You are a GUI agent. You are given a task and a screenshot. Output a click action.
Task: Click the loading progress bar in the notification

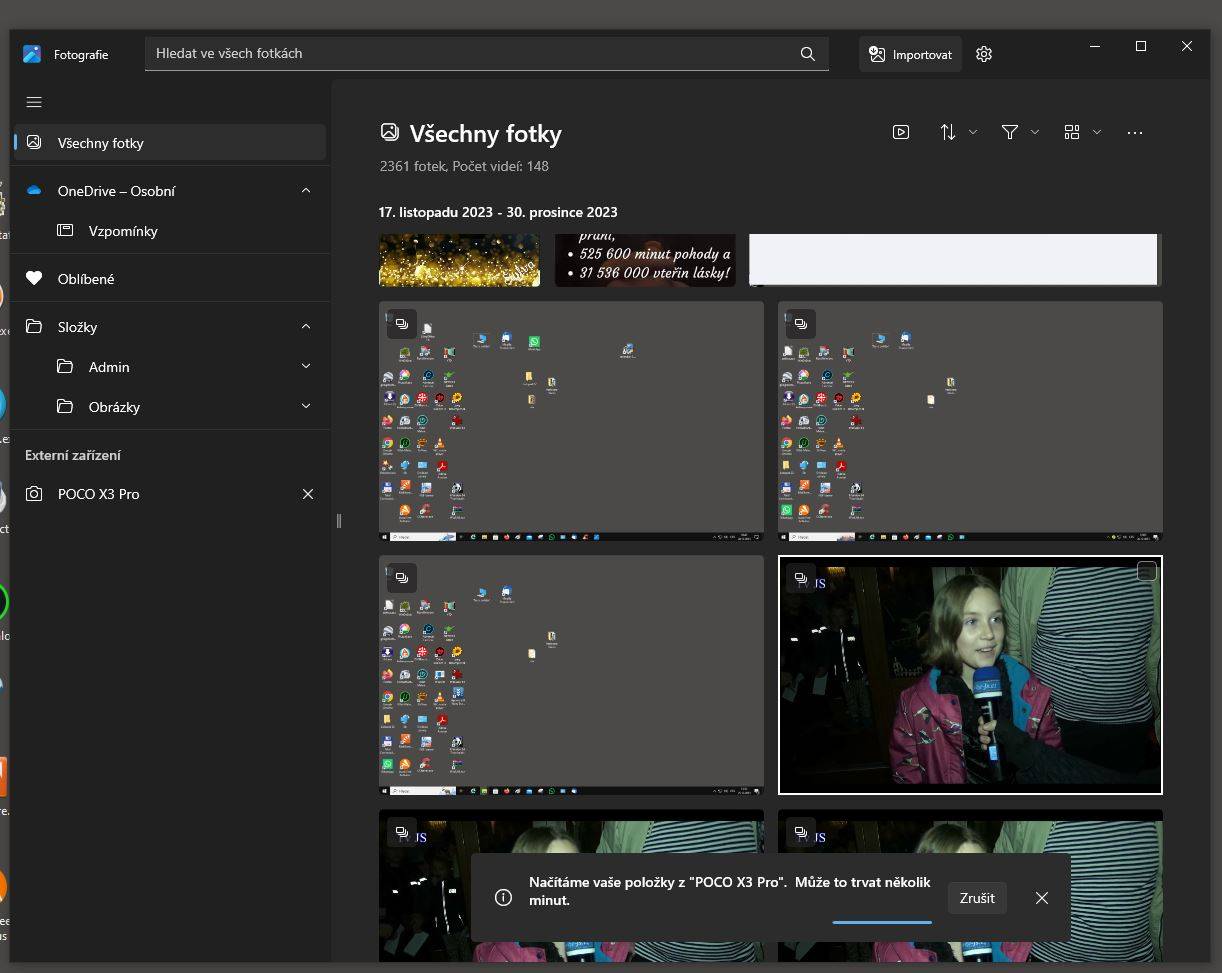(882, 921)
